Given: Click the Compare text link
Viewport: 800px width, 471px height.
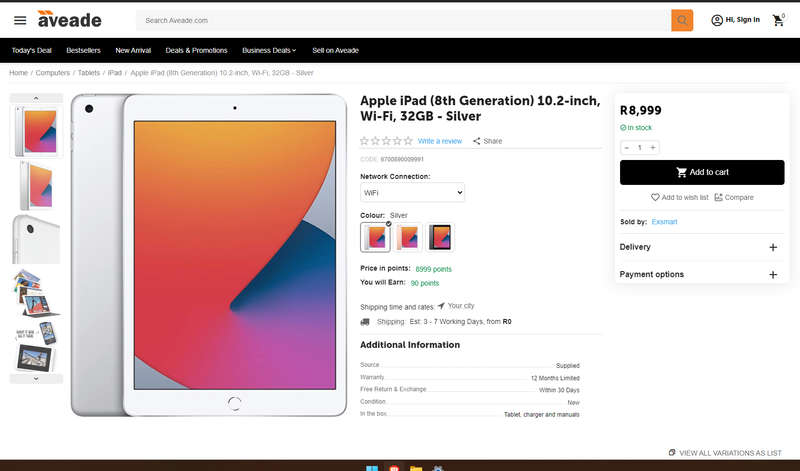Looking at the screenshot, I should (x=739, y=197).
